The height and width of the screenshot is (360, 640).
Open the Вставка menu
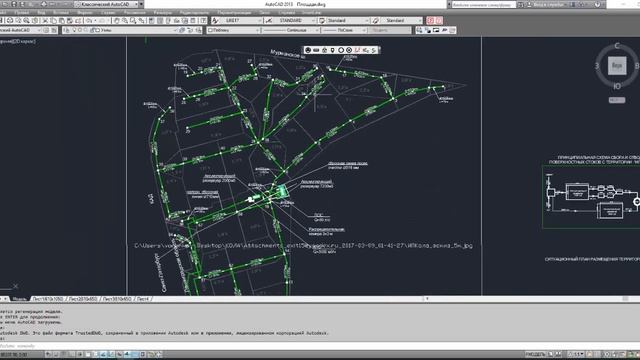coord(60,13)
